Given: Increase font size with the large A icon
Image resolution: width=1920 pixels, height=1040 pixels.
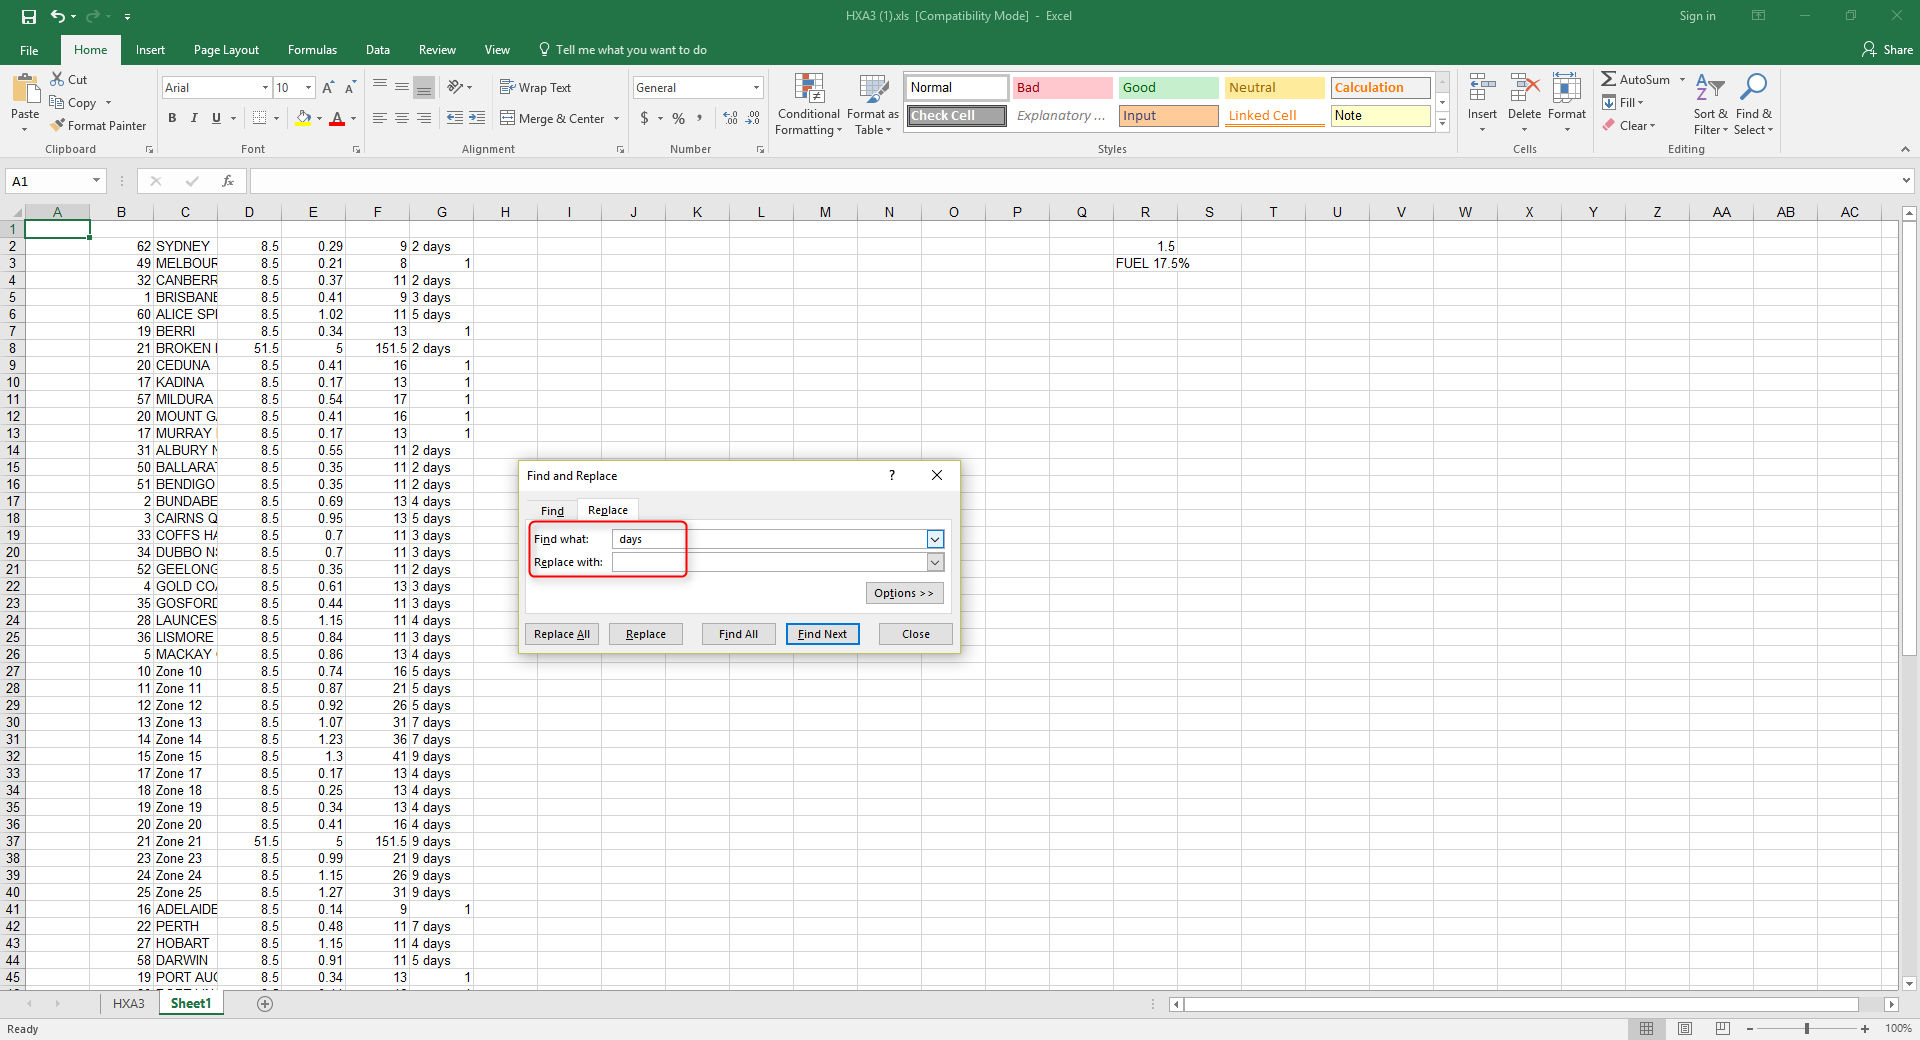Looking at the screenshot, I should coord(328,88).
